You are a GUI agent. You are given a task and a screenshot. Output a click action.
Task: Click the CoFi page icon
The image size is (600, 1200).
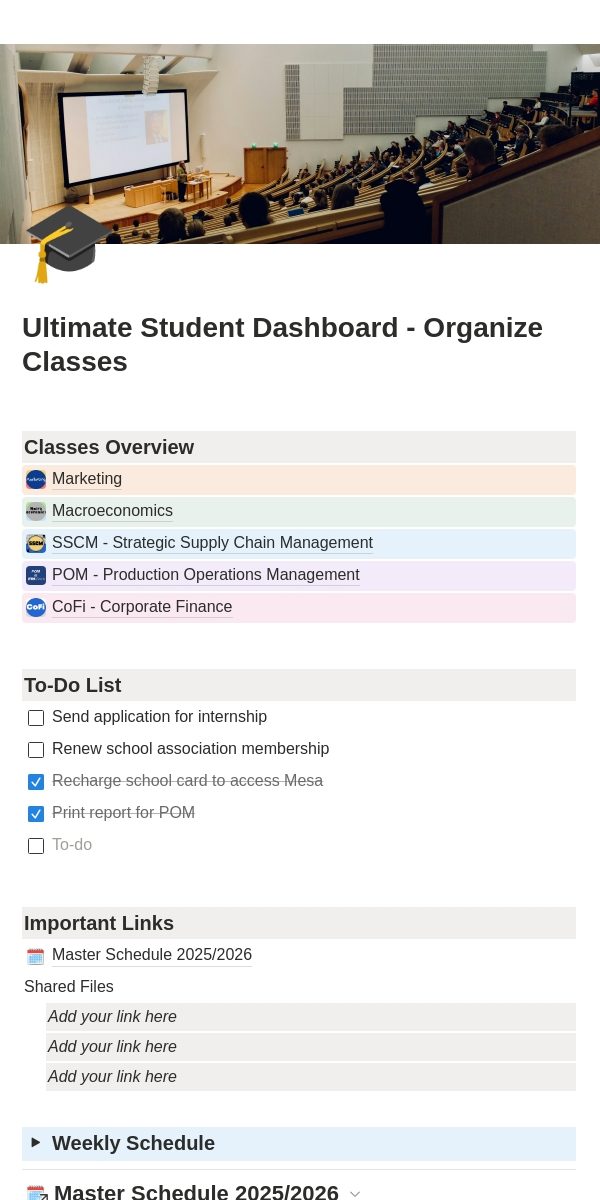pos(36,608)
